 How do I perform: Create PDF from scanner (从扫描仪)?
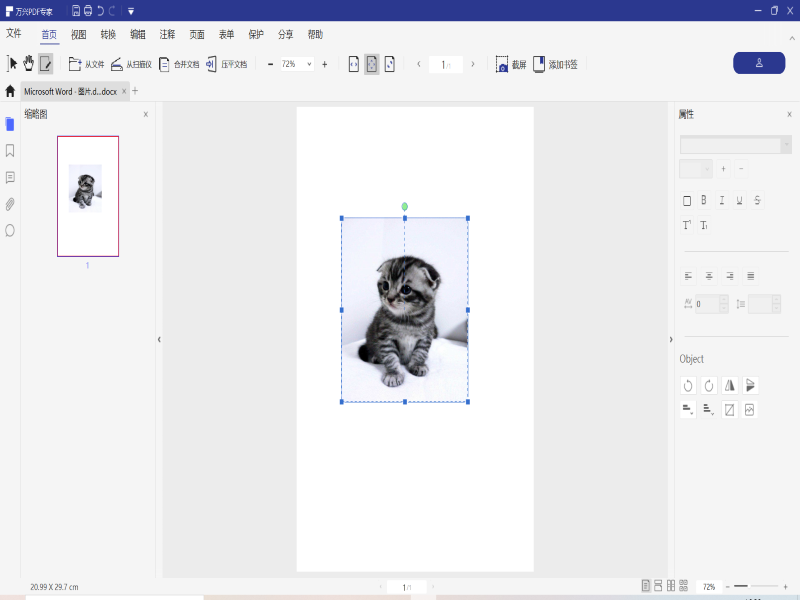point(132,64)
